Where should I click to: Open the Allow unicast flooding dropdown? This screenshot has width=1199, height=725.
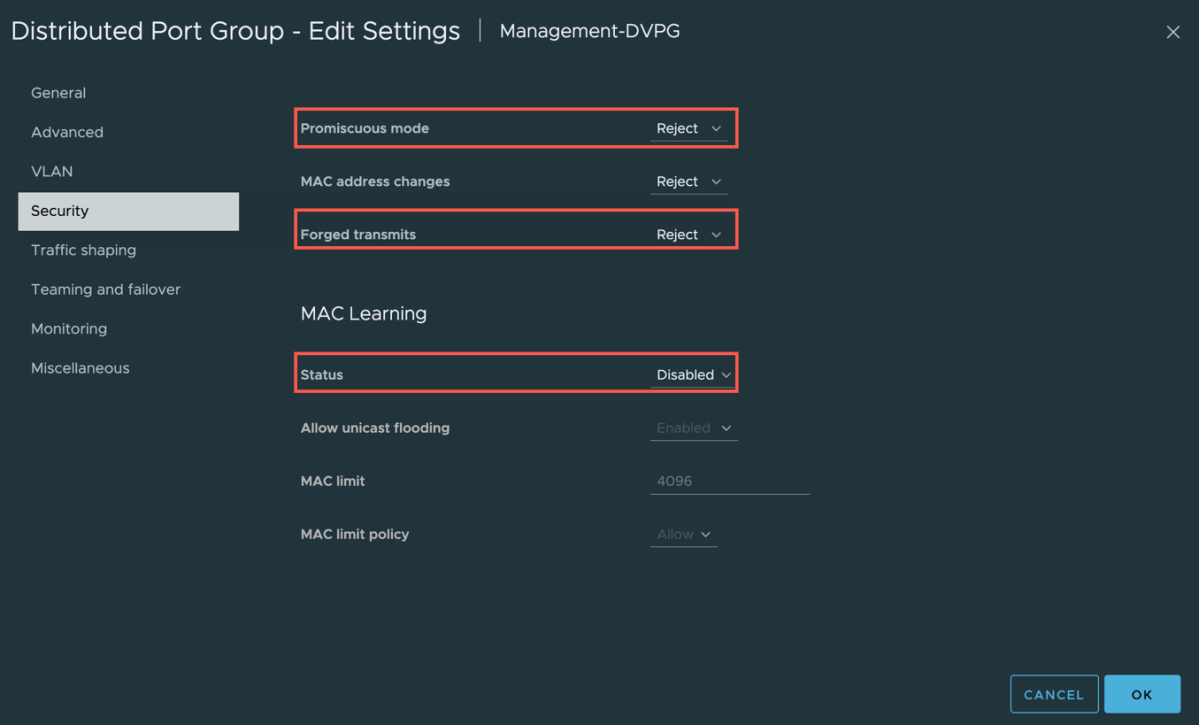pyautogui.click(x=694, y=428)
